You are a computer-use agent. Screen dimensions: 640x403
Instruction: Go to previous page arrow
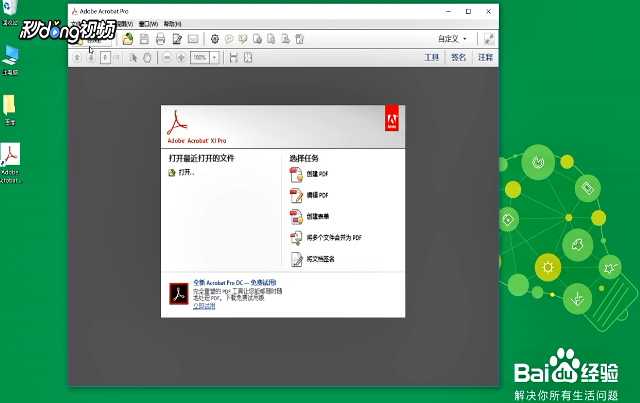[77, 58]
